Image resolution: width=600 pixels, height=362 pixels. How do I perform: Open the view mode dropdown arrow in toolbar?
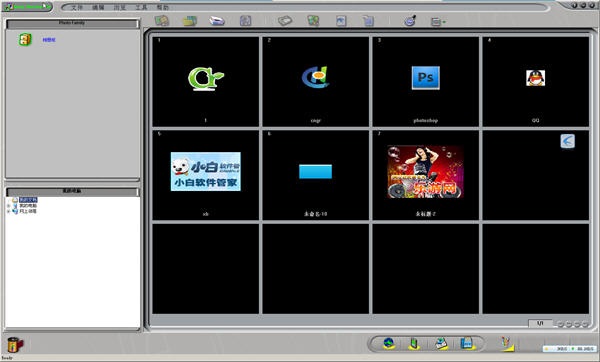444,22
